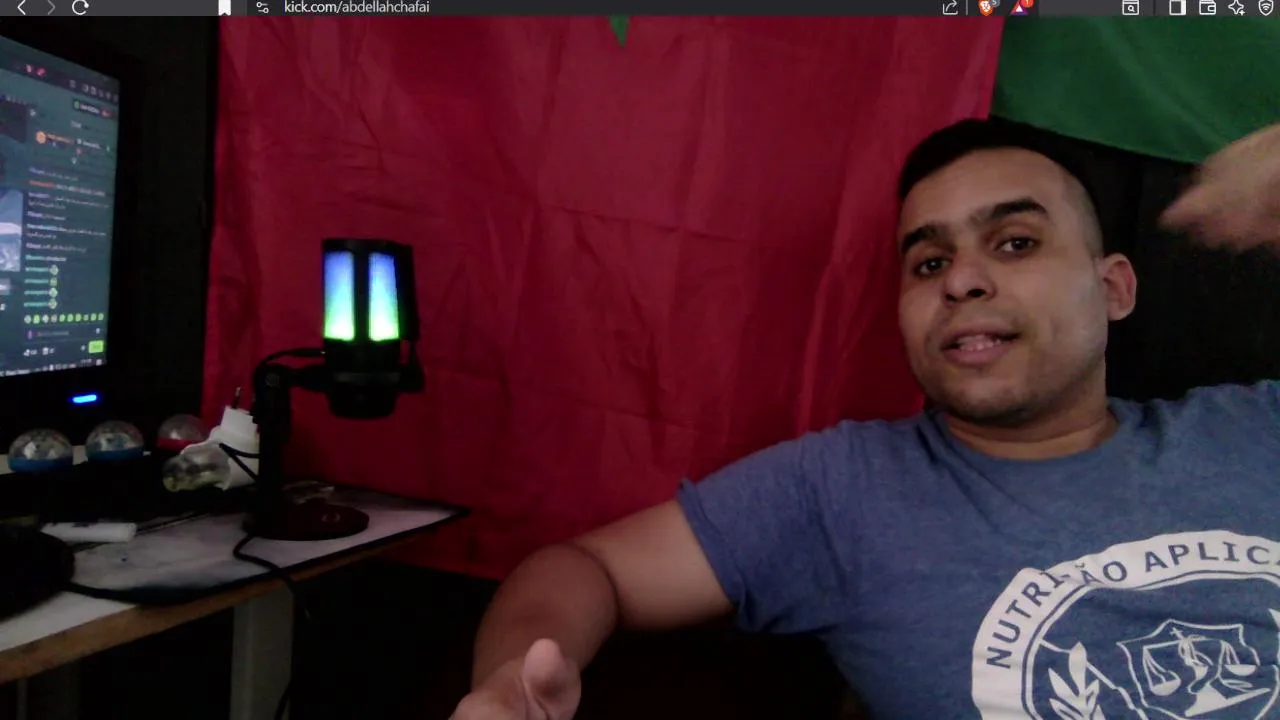The image size is (1280, 720).
Task: Open Brave VPN shield icon
Action: (1266, 7)
